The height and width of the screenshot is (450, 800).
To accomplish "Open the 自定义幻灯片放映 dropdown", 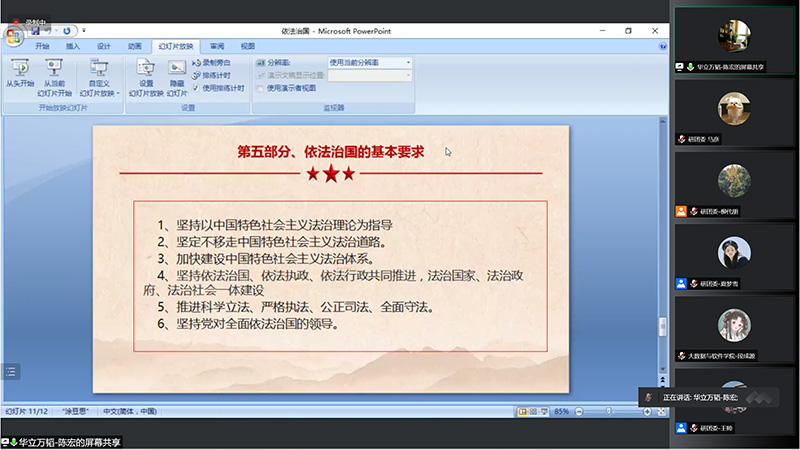I will point(99,78).
